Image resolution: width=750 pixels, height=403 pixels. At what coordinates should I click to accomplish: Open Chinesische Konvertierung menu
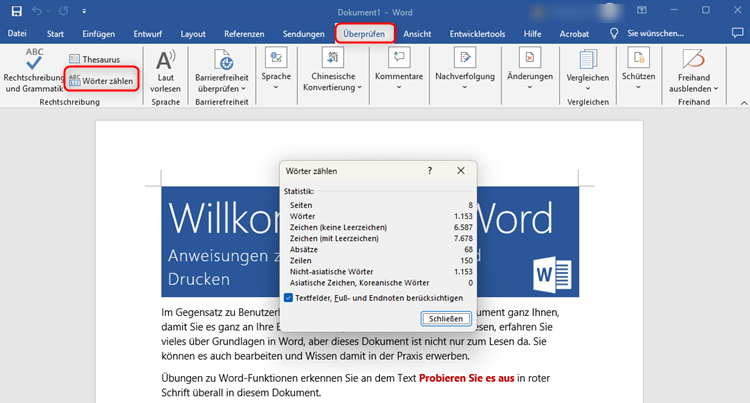(332, 69)
